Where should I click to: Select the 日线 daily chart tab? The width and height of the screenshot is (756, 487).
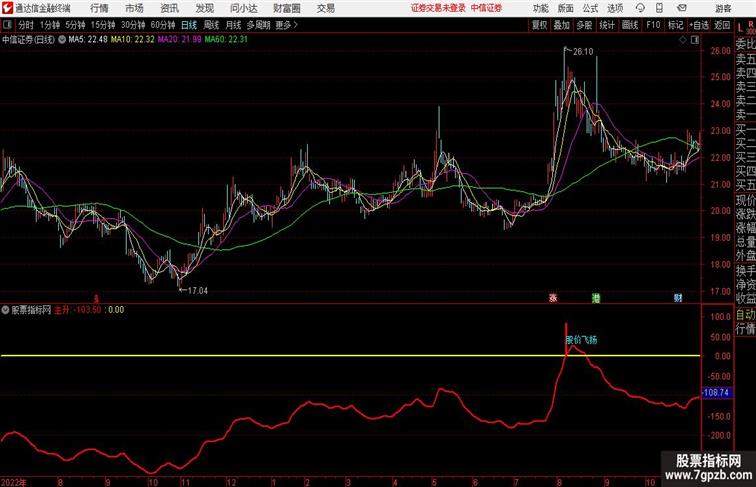189,25
